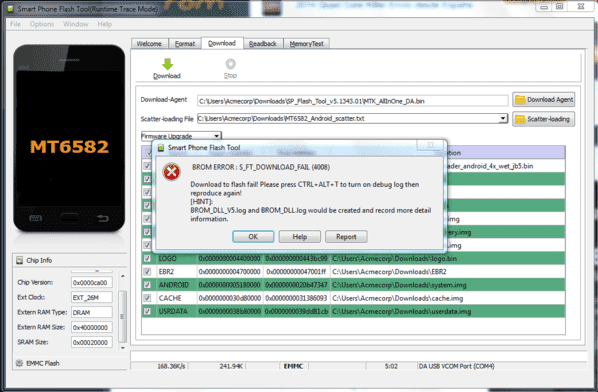Open the Window menu
This screenshot has width=598, height=392.
coord(76,24)
